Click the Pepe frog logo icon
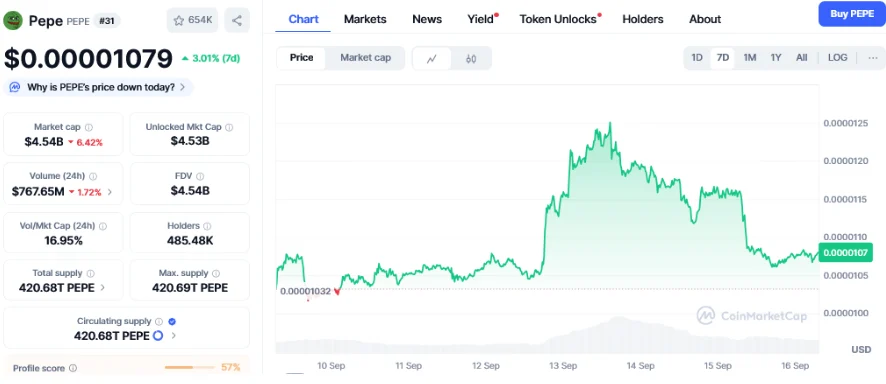This screenshot has height=384, width=886. [12, 20]
